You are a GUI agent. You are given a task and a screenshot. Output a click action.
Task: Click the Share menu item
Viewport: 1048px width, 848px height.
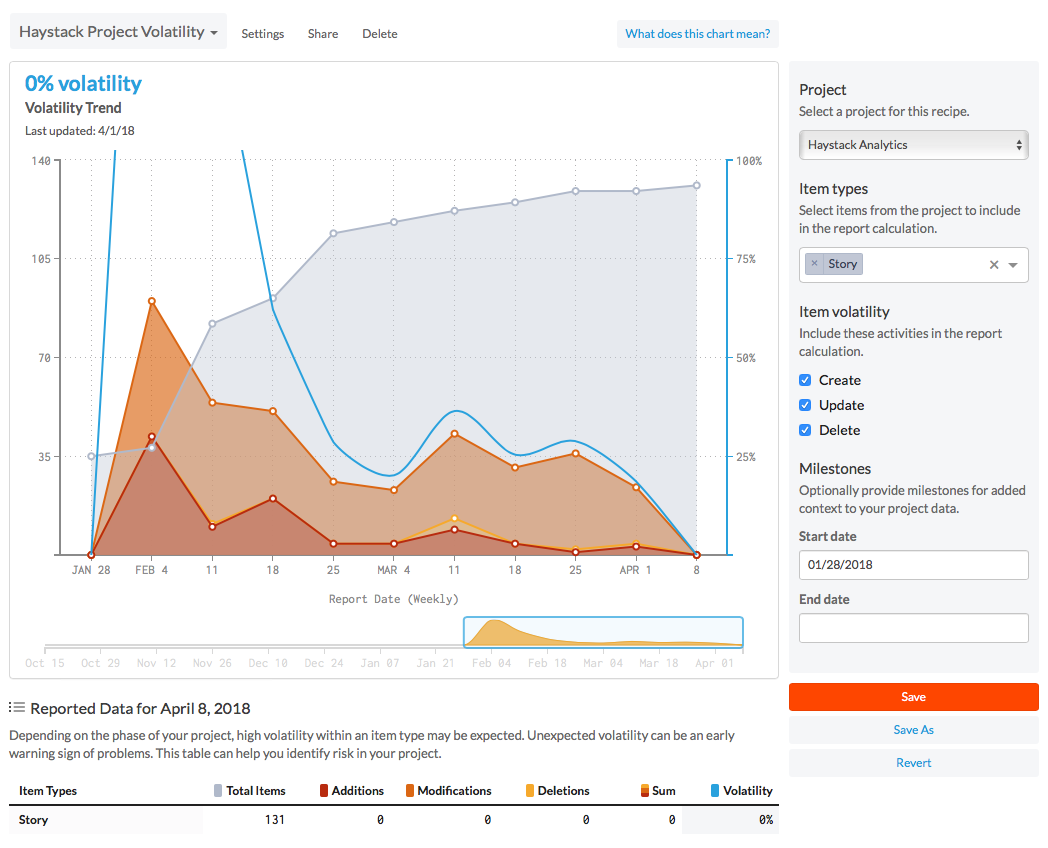pyautogui.click(x=323, y=34)
